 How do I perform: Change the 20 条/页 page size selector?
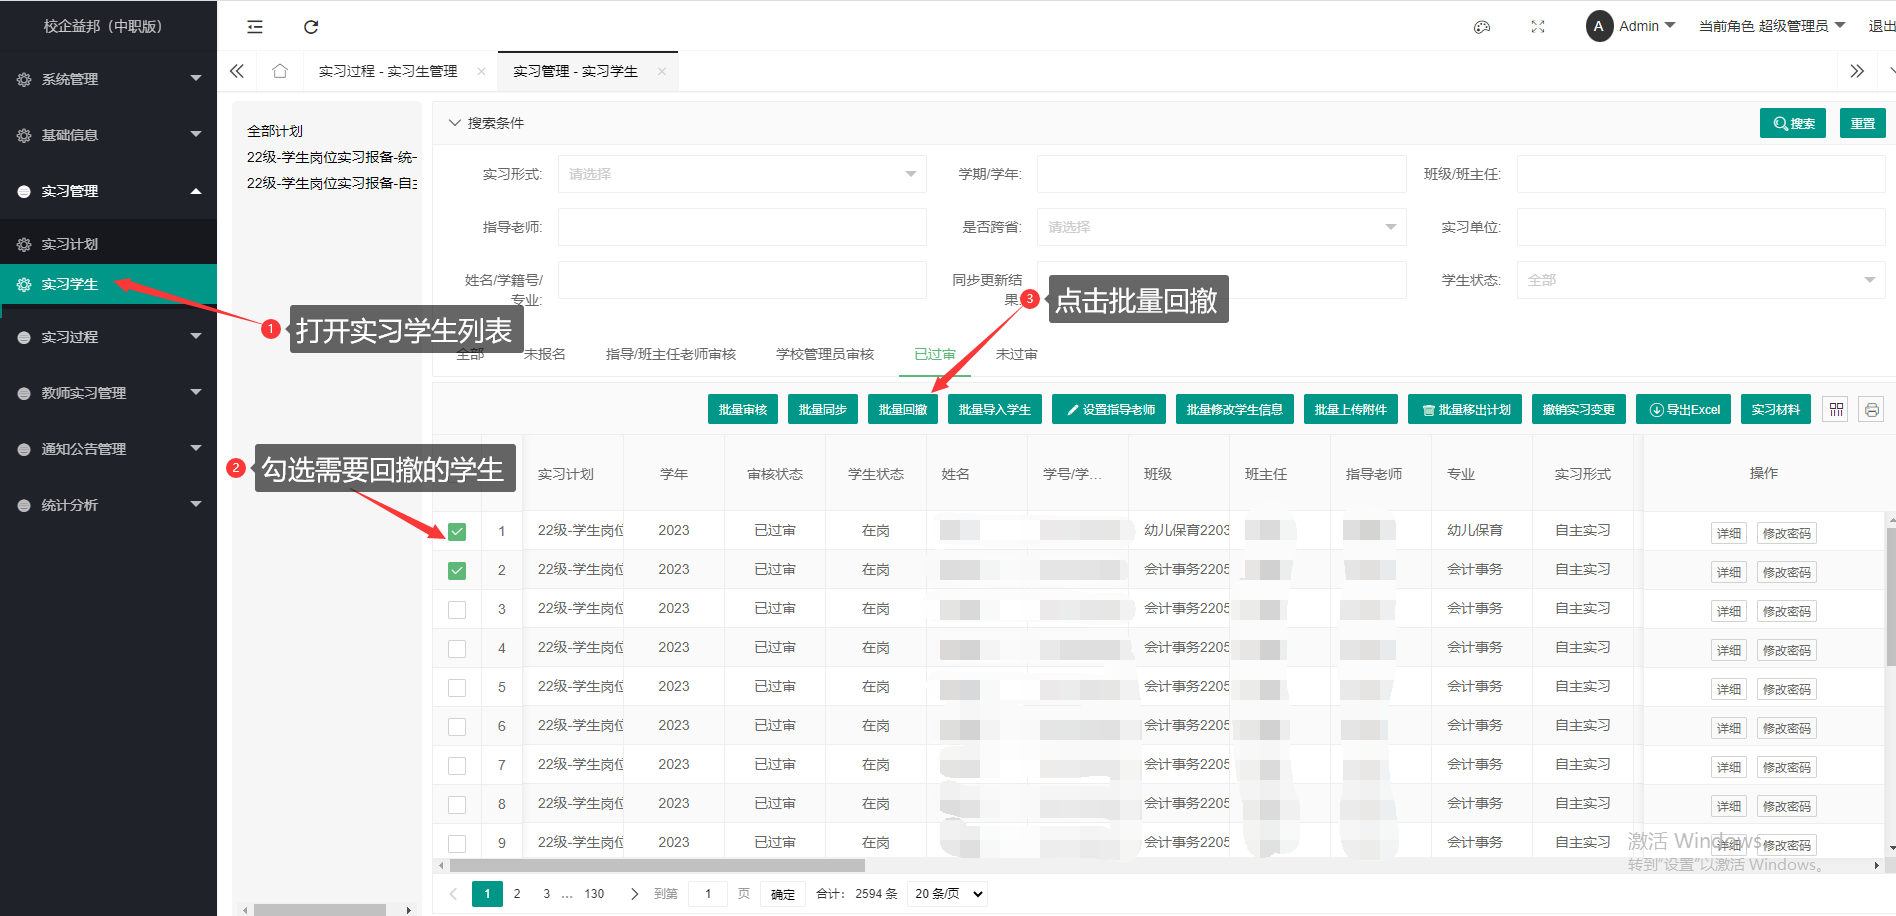pyautogui.click(x=948, y=894)
